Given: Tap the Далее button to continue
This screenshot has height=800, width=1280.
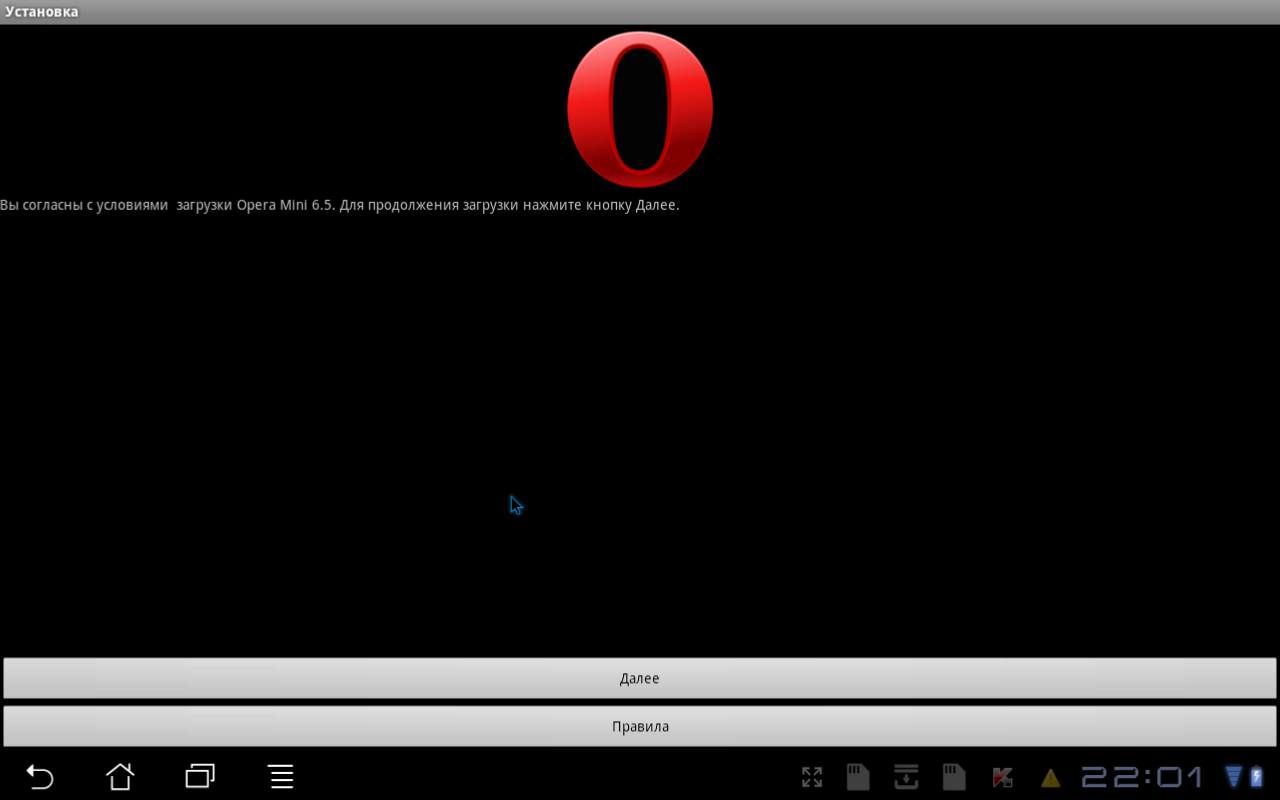Looking at the screenshot, I should (x=640, y=678).
